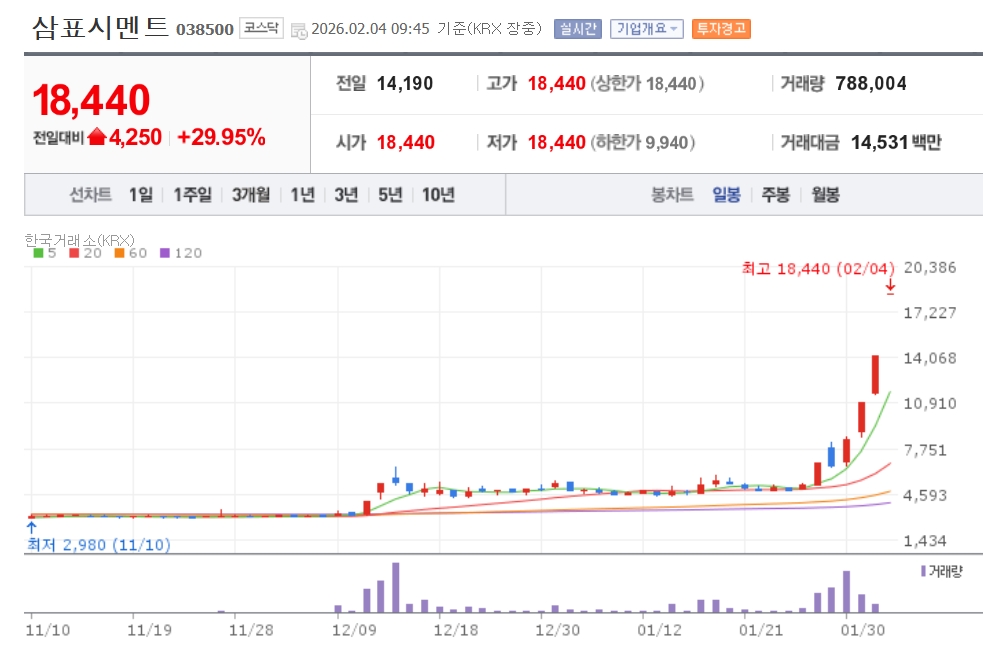The image size is (983, 668).
Task: Select the 10년 line chart range
Action: coord(438,195)
